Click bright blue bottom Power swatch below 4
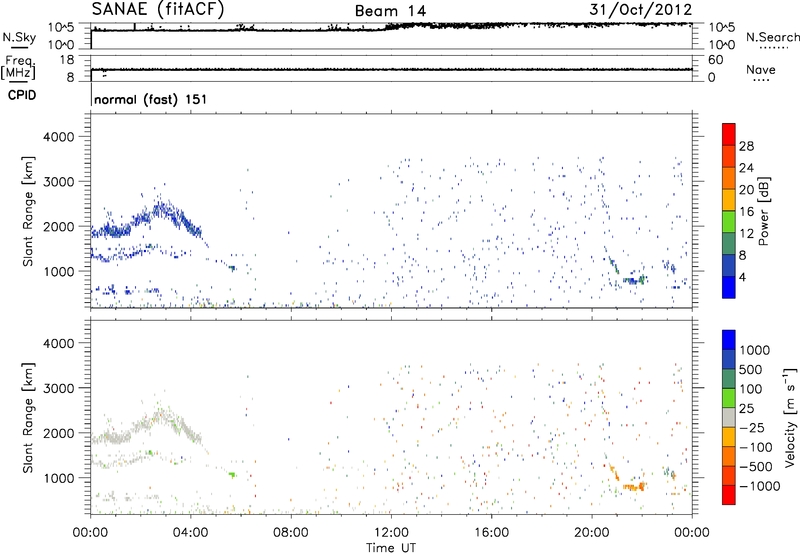The image size is (800, 554). (x=729, y=287)
